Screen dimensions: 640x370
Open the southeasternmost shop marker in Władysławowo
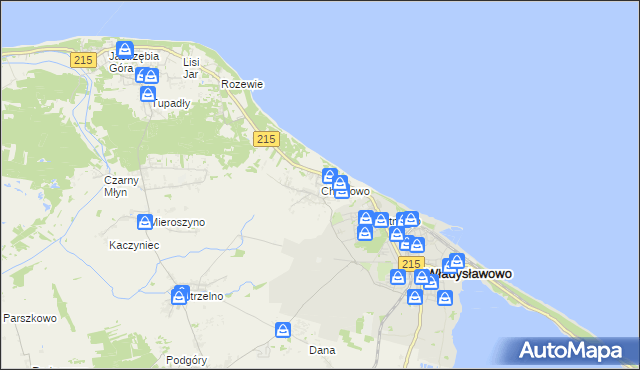pyautogui.click(x=445, y=298)
